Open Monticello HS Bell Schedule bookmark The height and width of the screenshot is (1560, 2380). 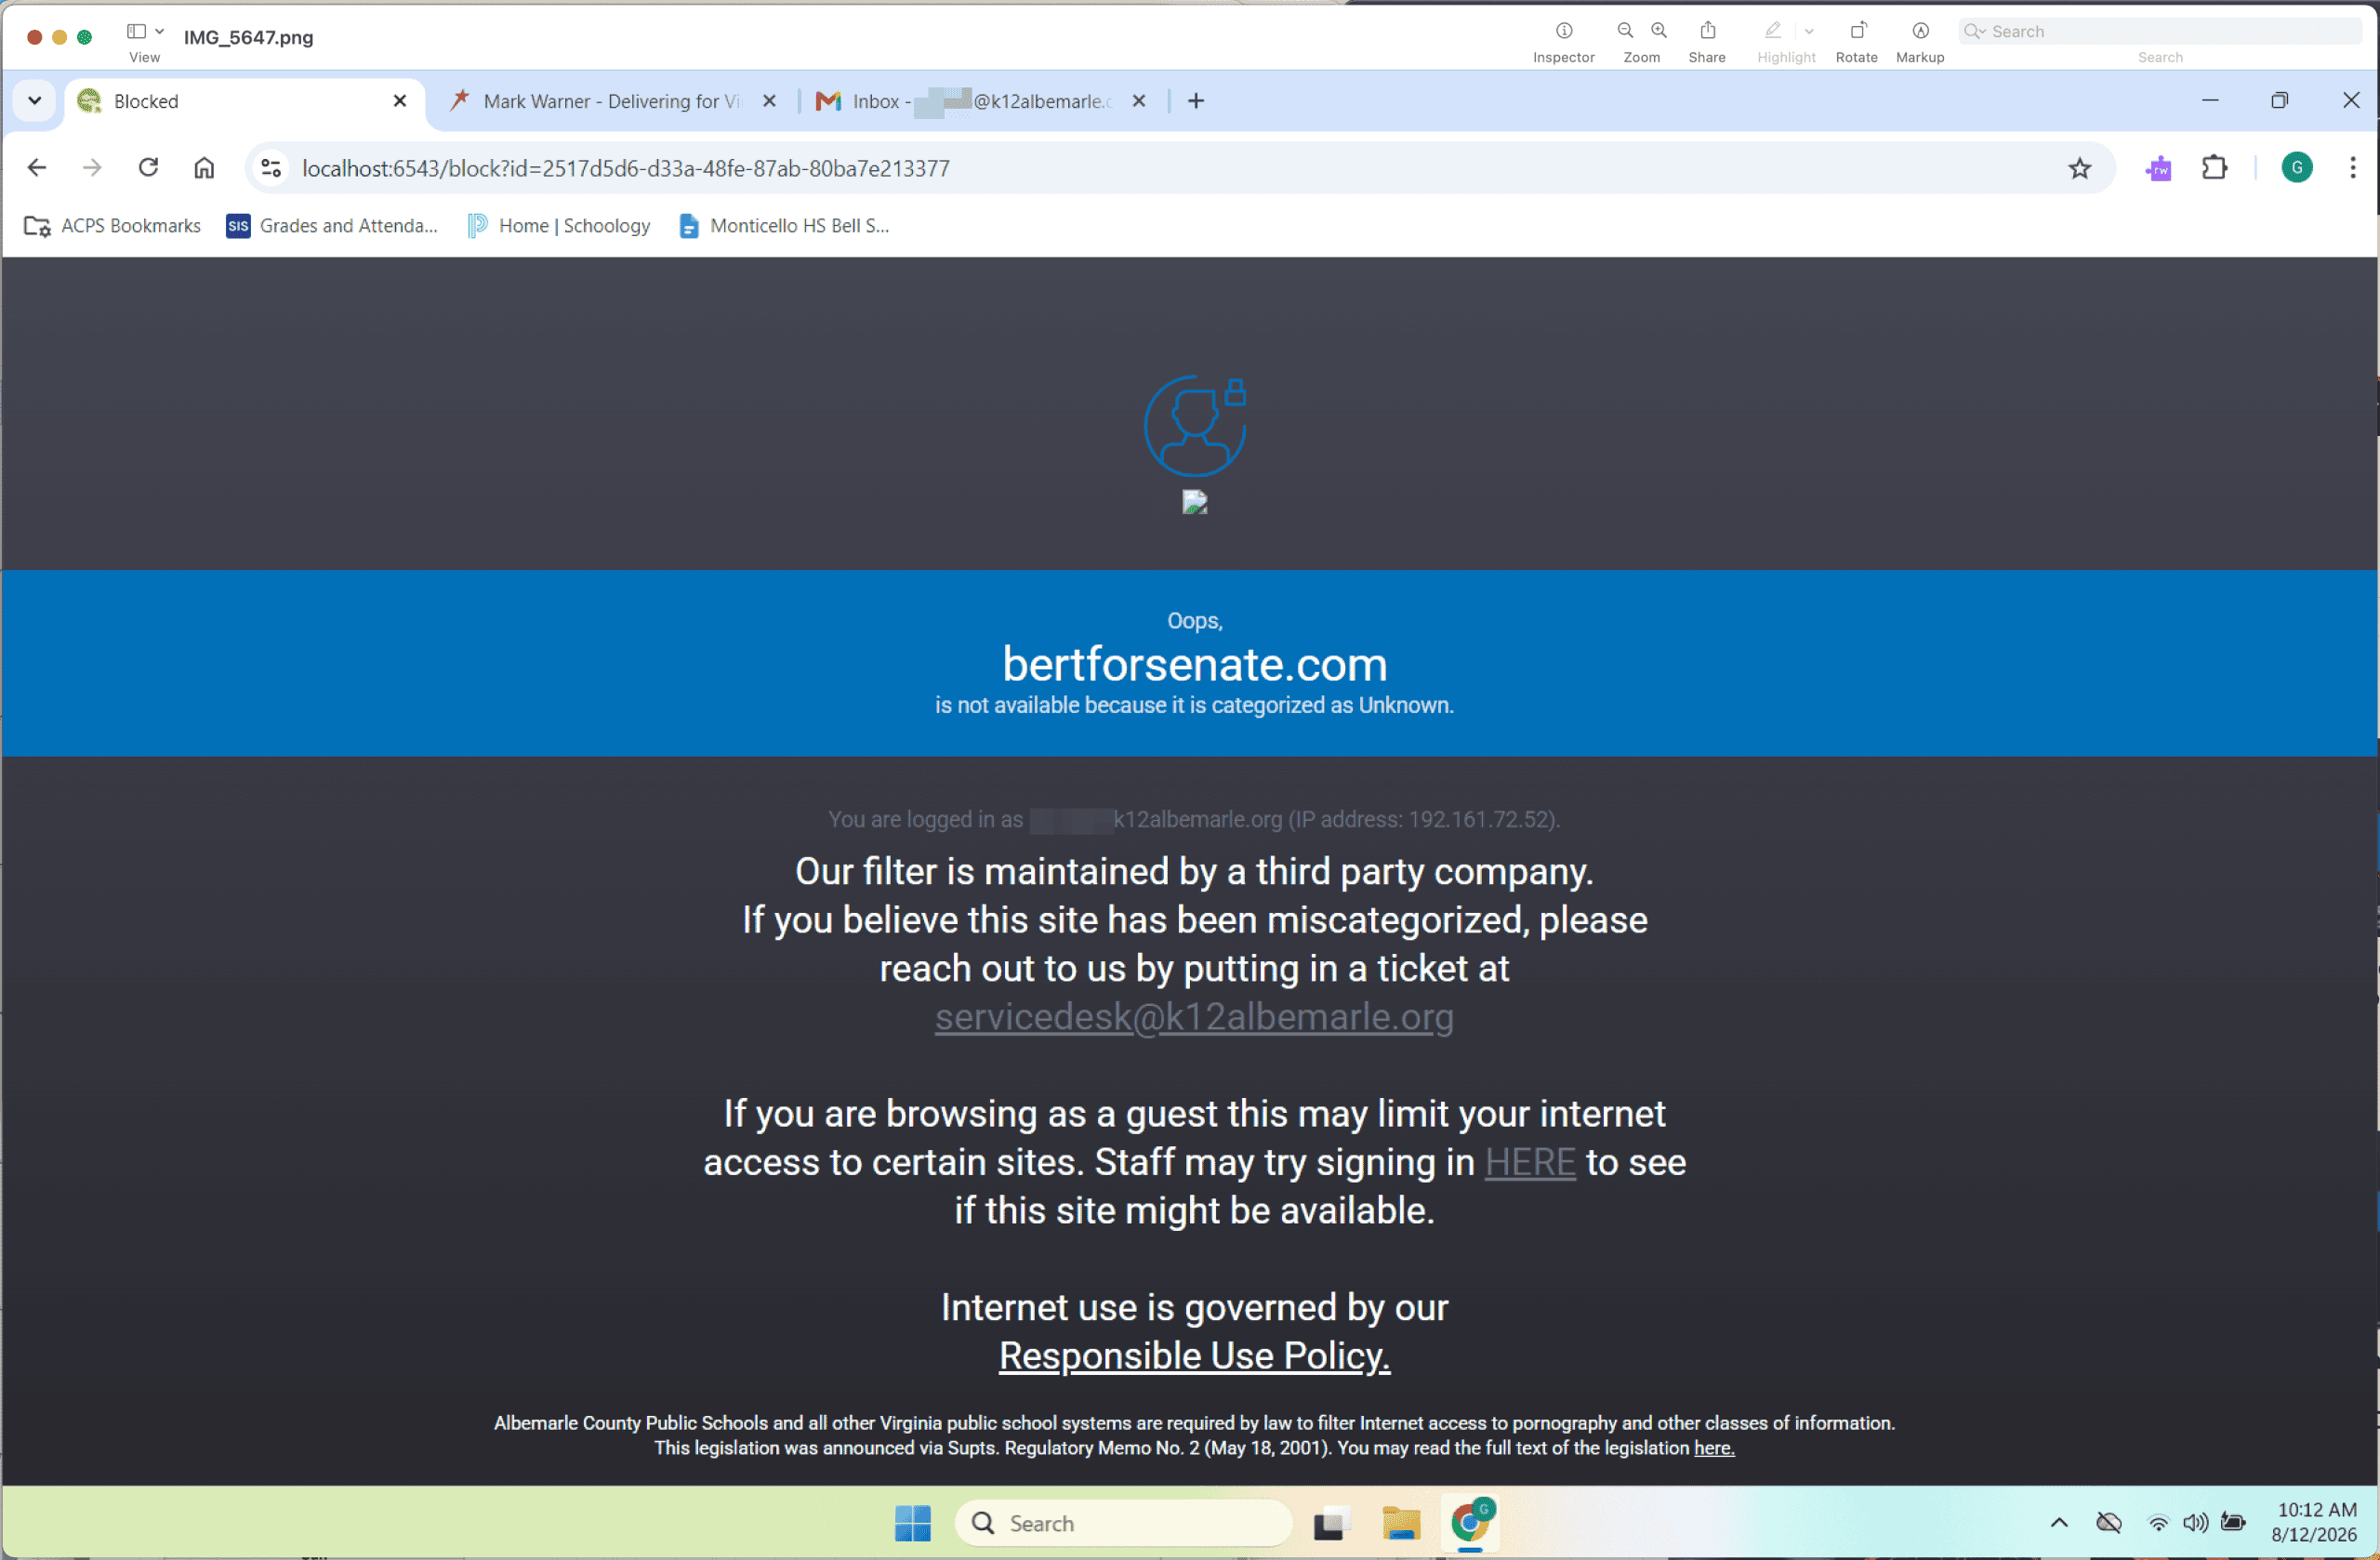(x=784, y=226)
